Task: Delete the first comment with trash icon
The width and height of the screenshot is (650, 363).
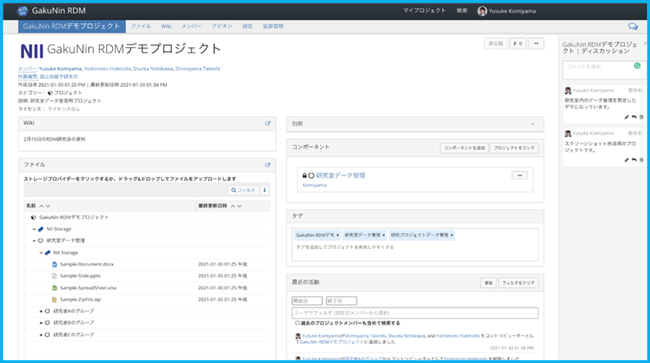Action: pos(641,117)
